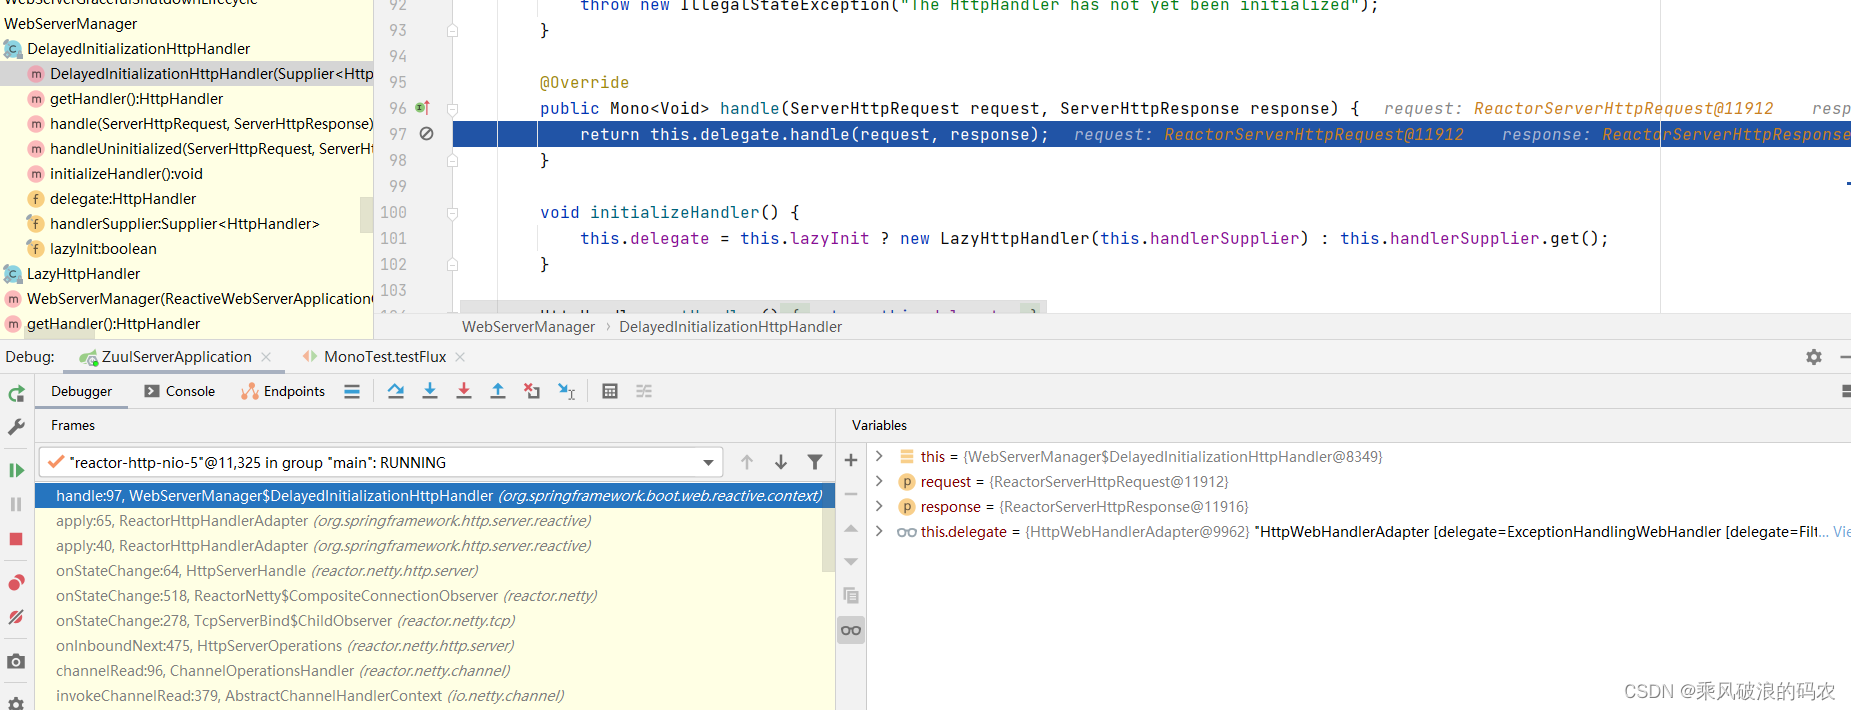Open the reactor-http-nio-5 thread dropdown

point(708,462)
